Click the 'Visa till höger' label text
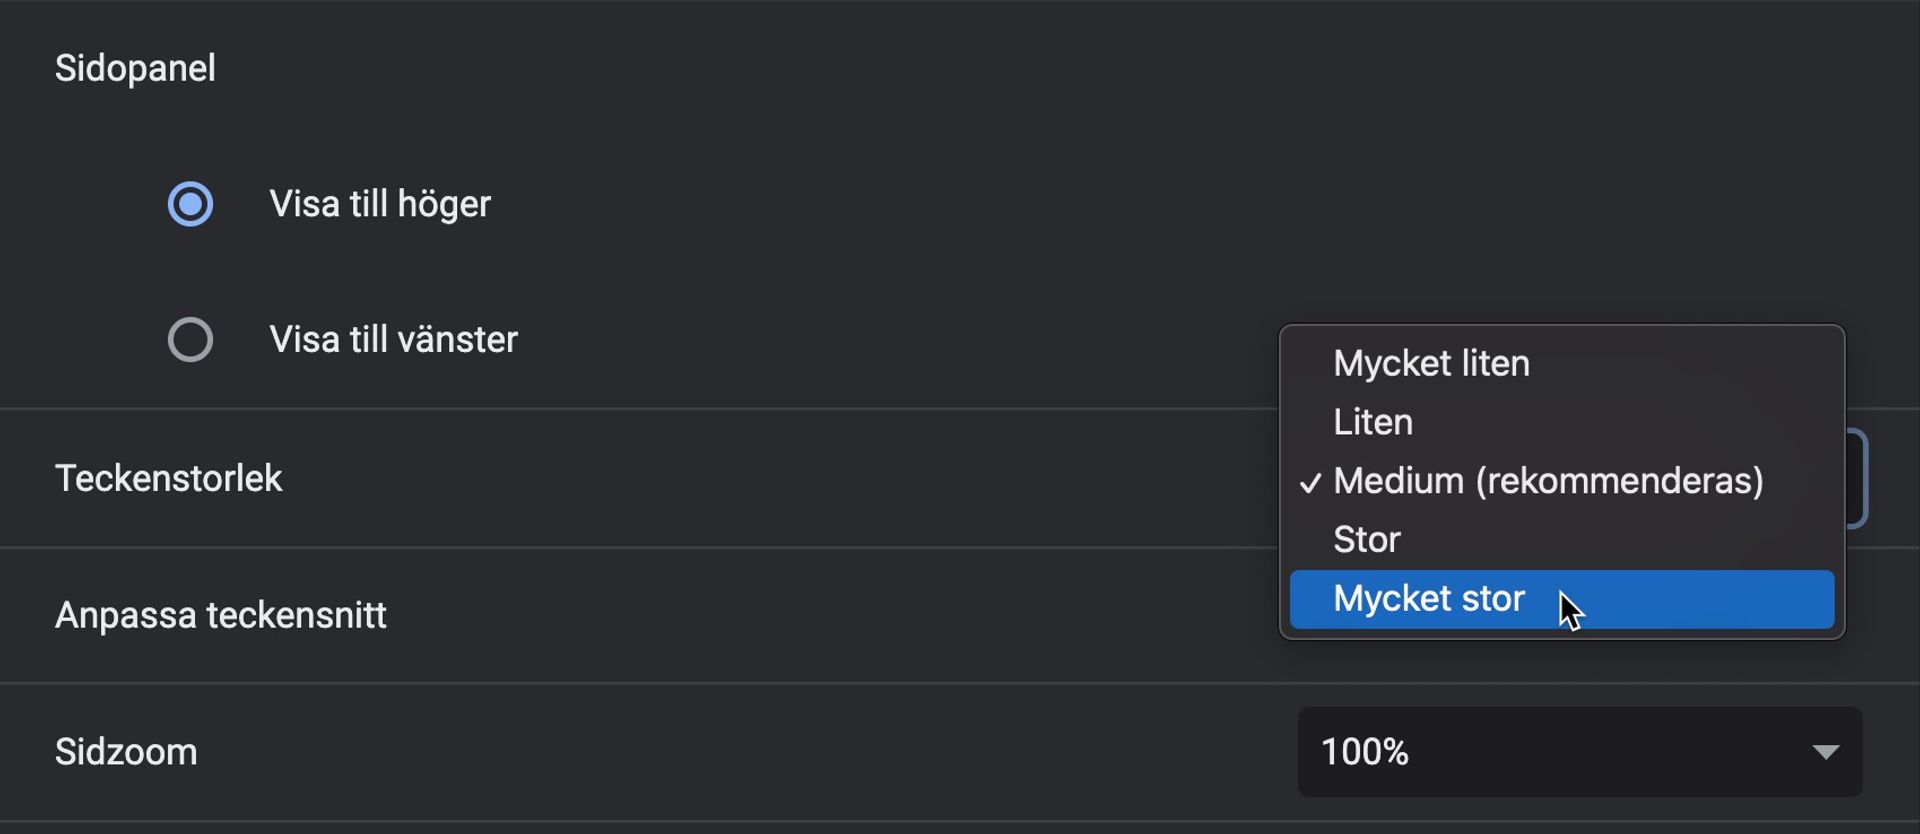1920x834 pixels. coord(380,204)
